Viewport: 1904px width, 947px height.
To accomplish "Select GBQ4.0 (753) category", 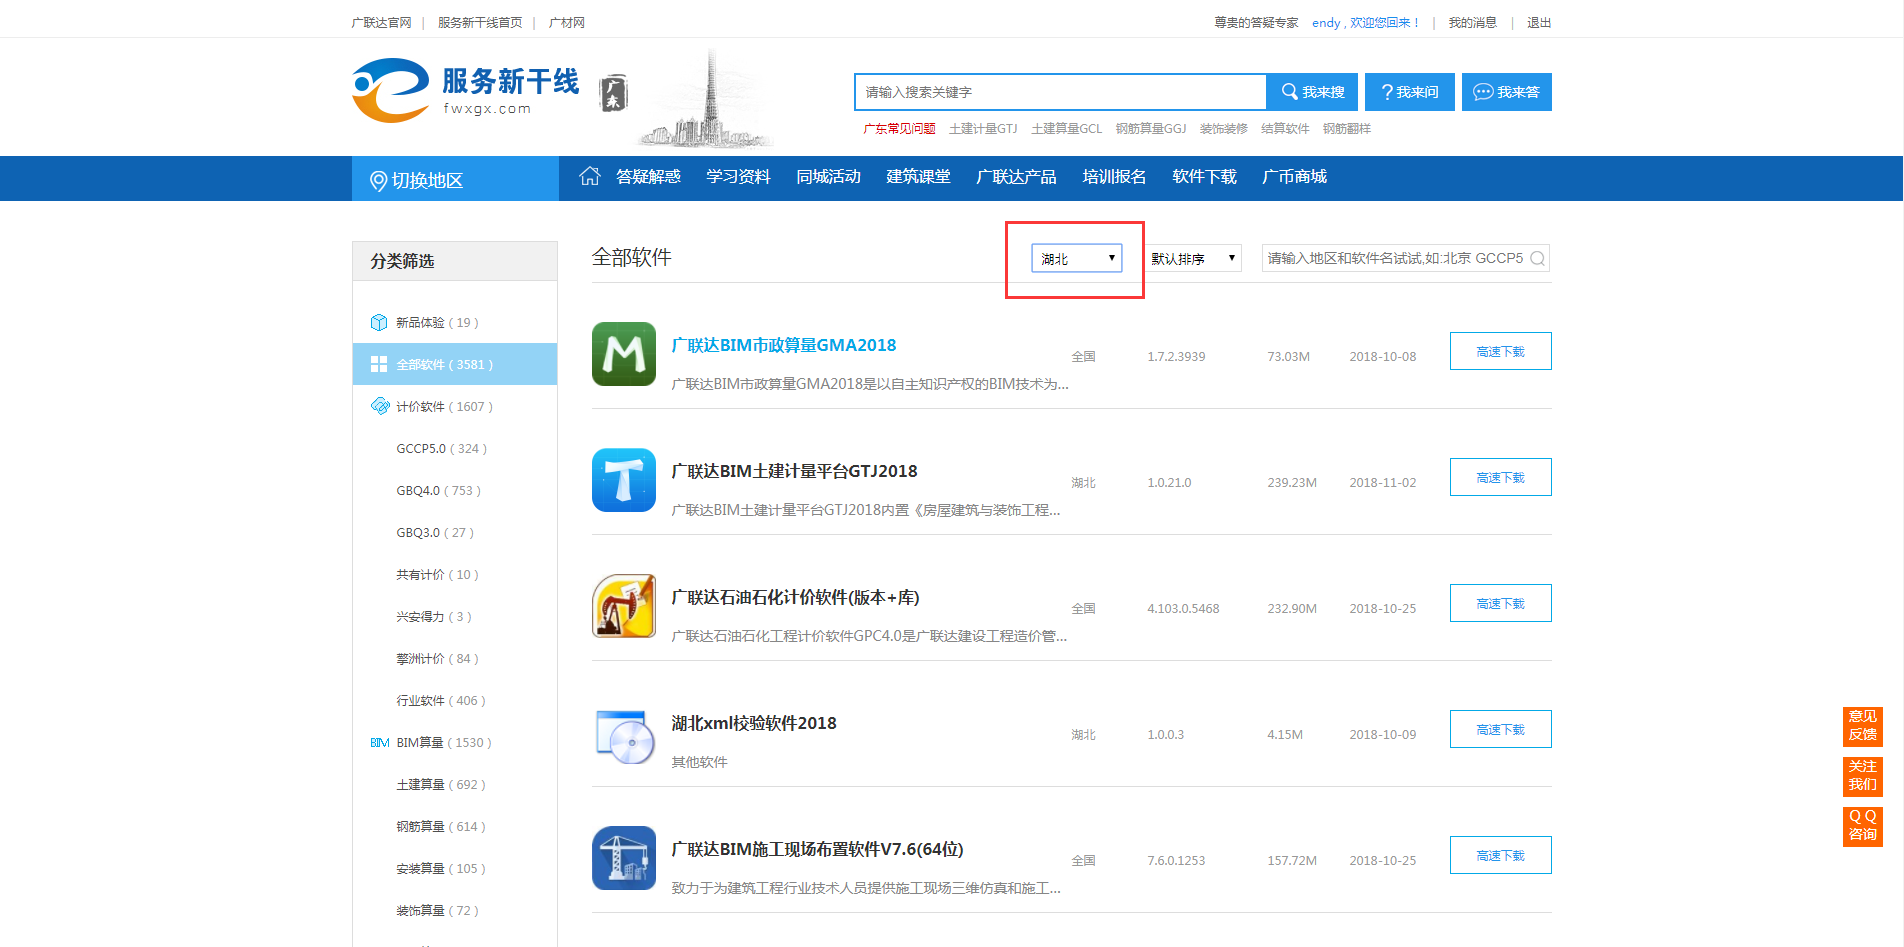I will click(438, 491).
